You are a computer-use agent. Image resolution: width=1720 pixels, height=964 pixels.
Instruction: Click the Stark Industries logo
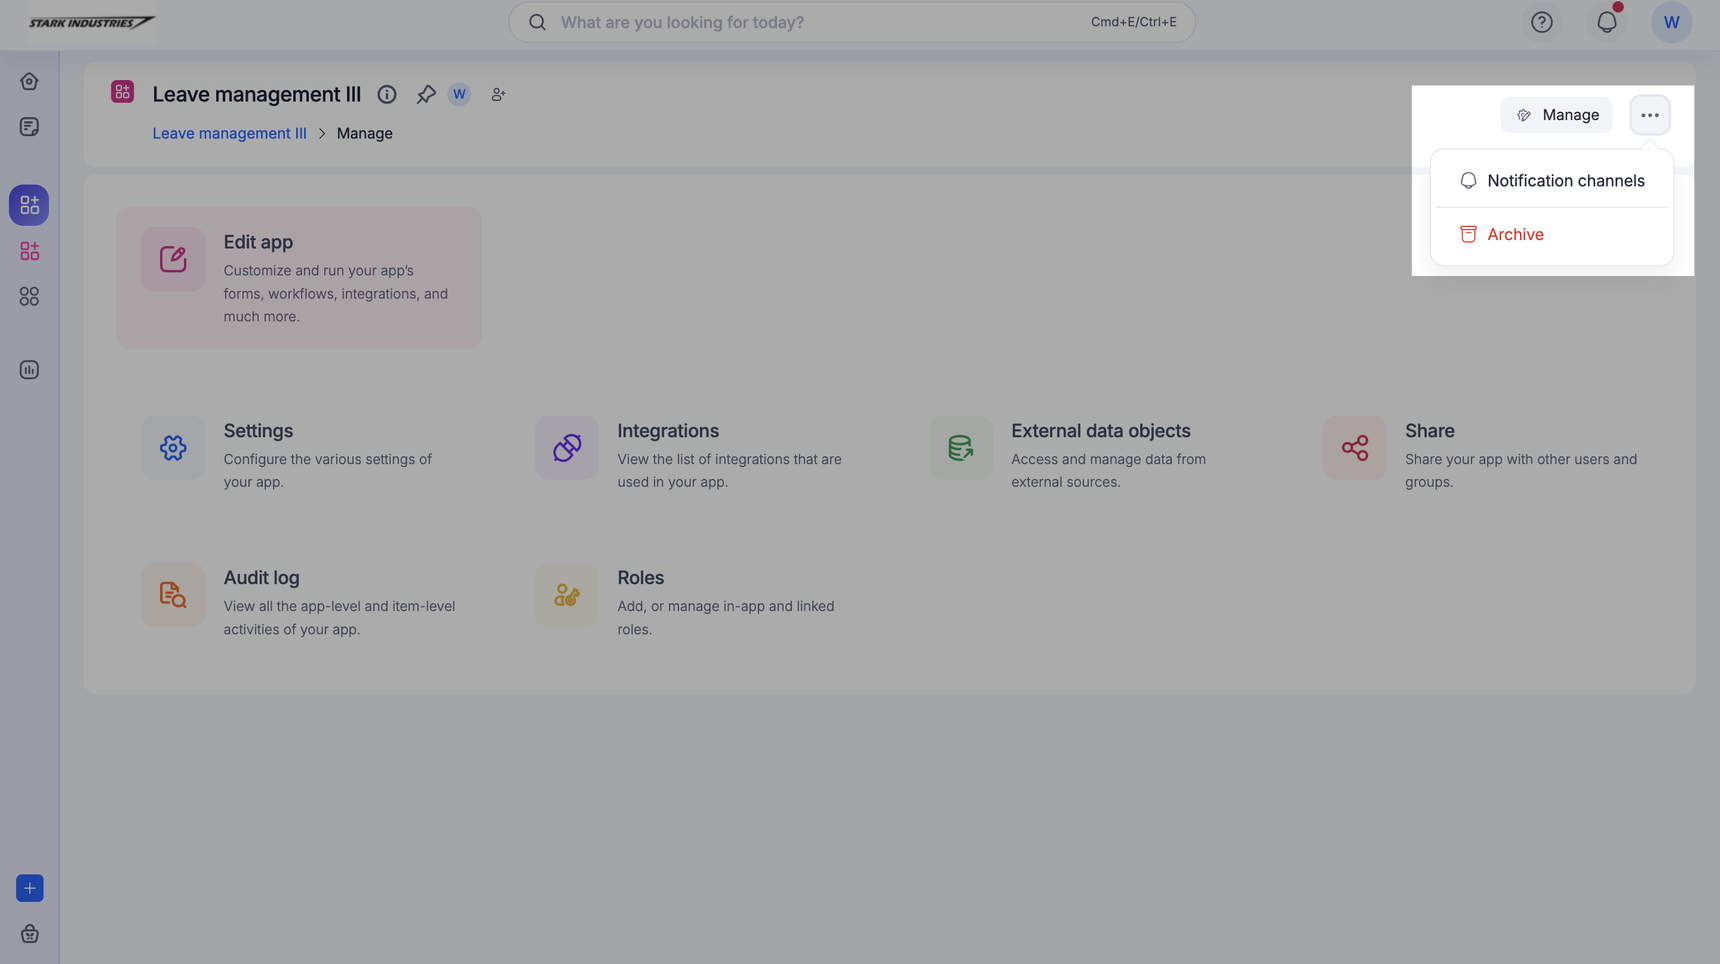(x=91, y=22)
